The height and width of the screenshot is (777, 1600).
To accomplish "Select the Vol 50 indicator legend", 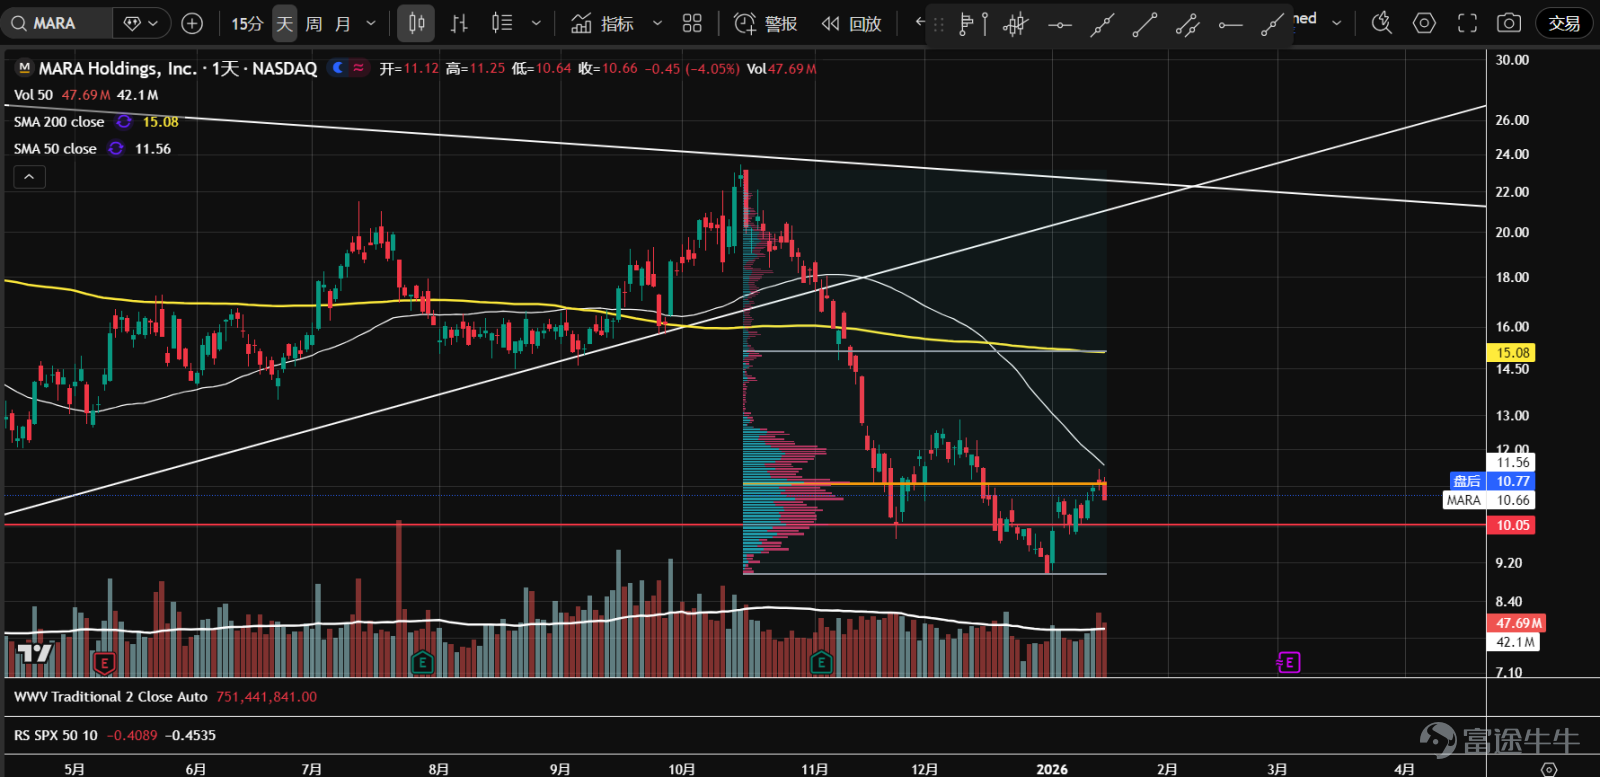I will click(x=33, y=95).
